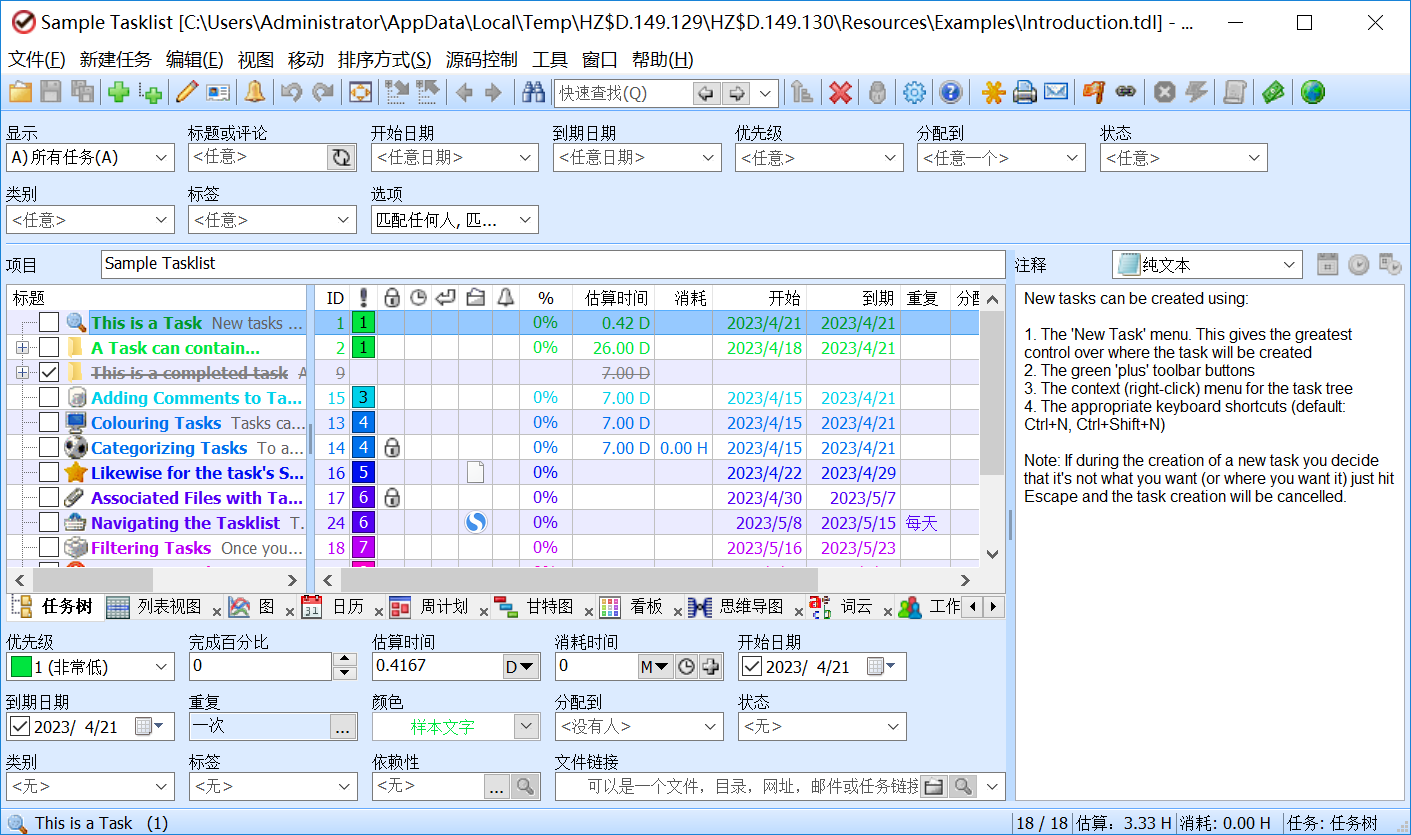This screenshot has width=1411, height=835.
Task: Select the binoculars find tasks icon
Action: point(533,91)
